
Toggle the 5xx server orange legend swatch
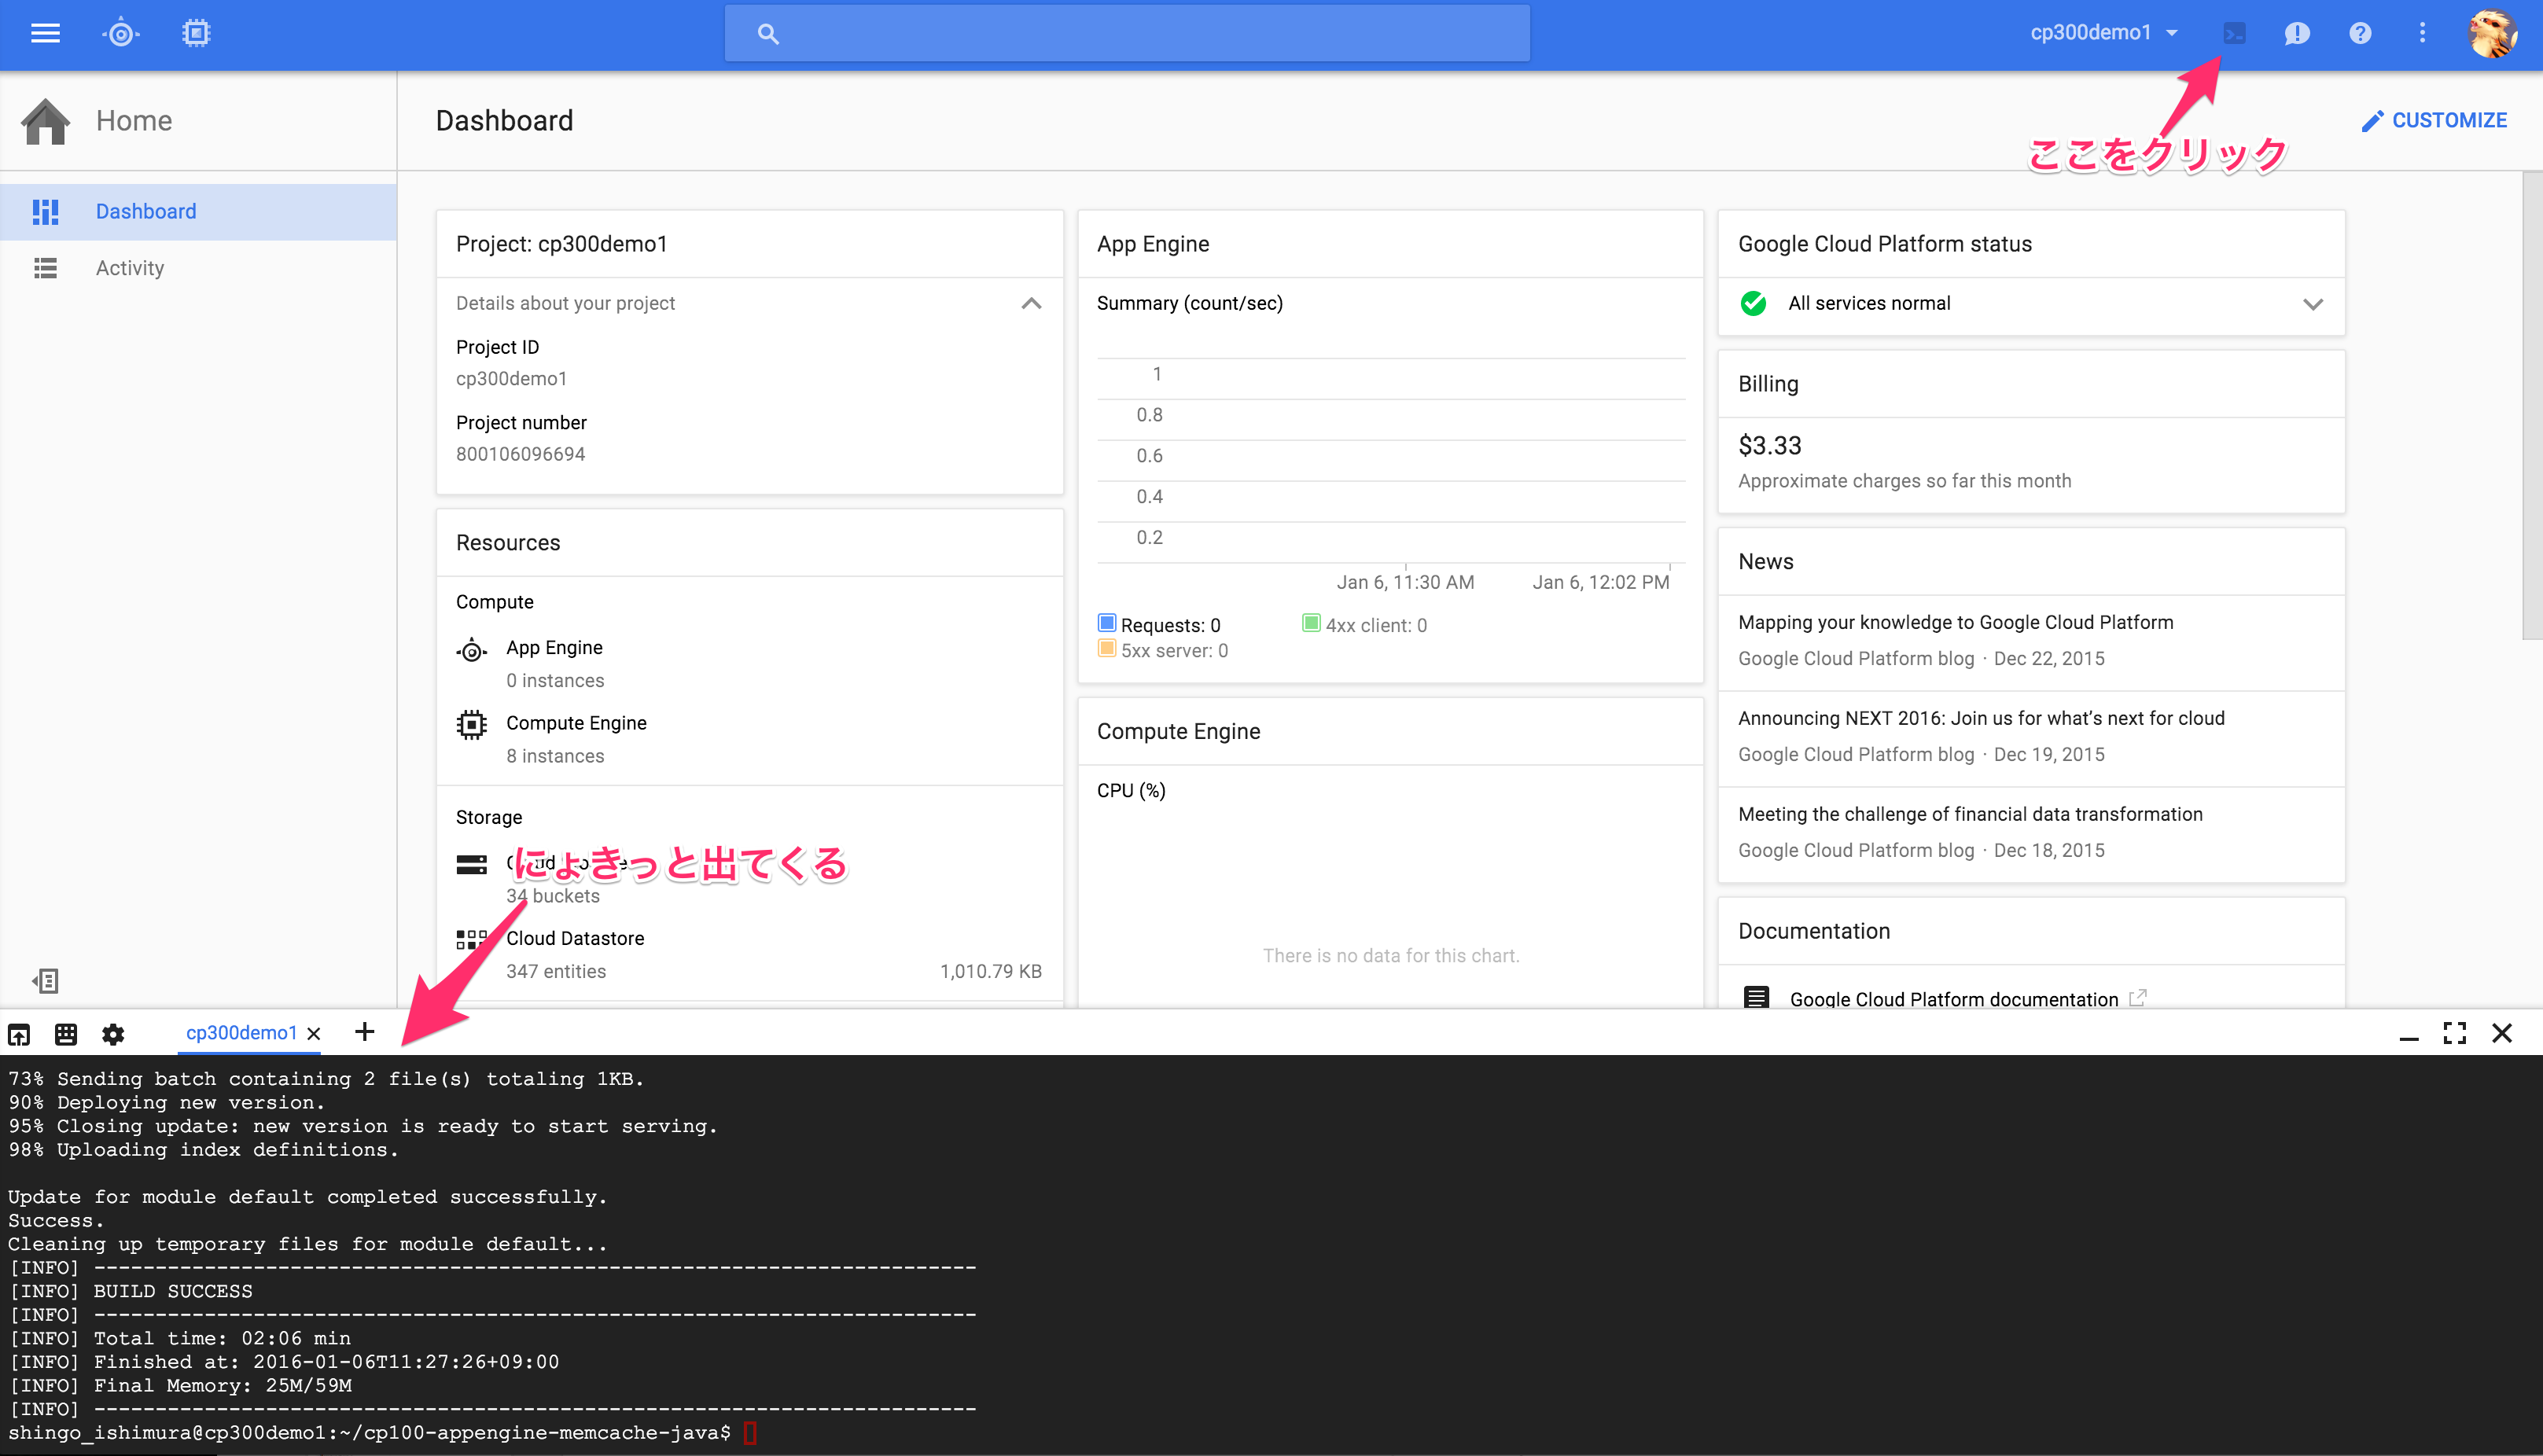pyautogui.click(x=1107, y=648)
